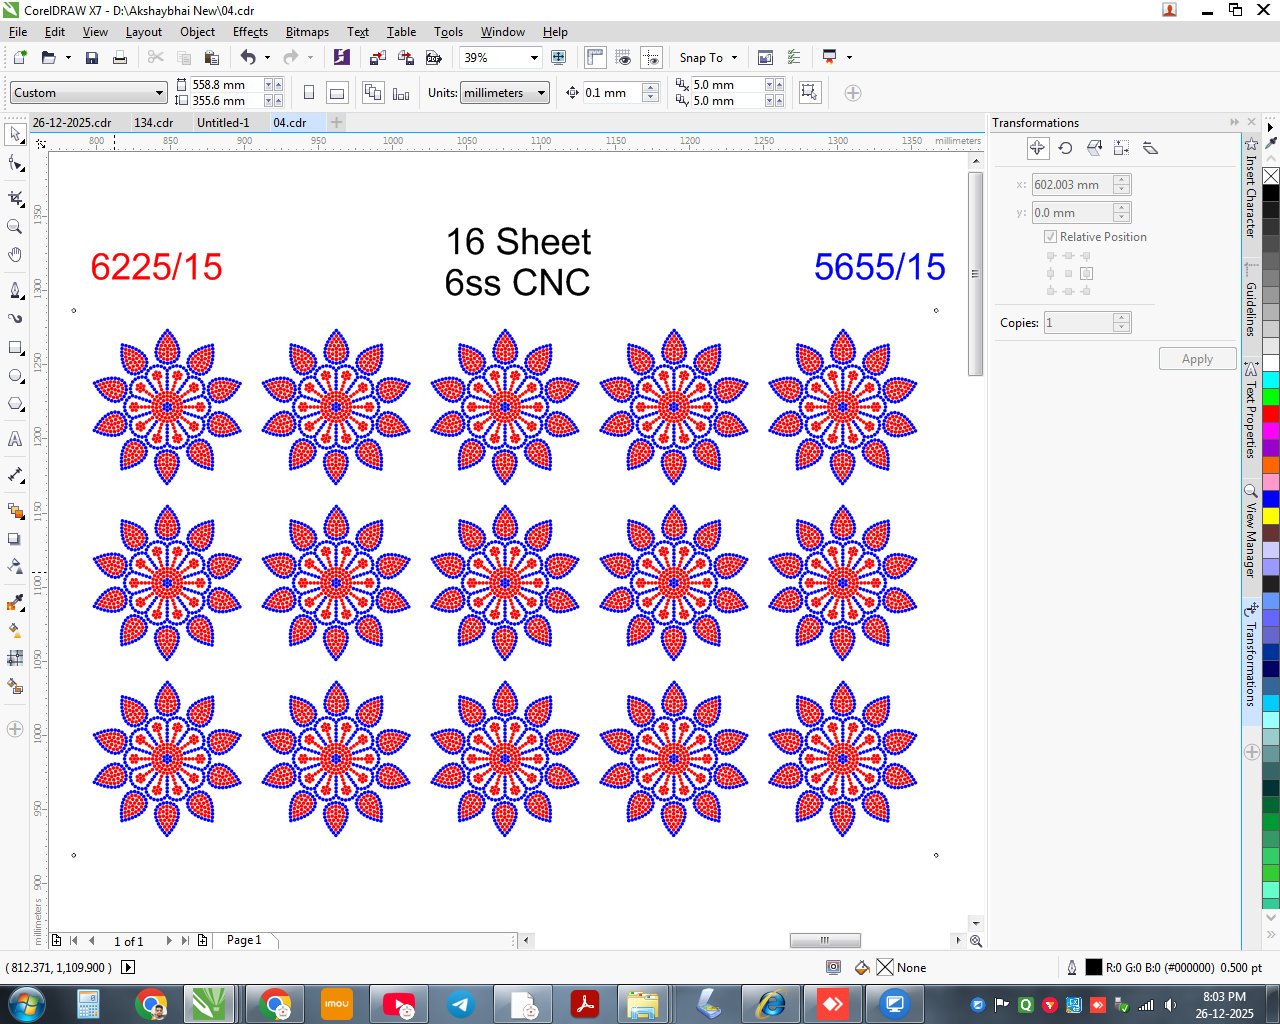
Task: Toggle Show Rulers button
Action: pyautogui.click(x=595, y=58)
